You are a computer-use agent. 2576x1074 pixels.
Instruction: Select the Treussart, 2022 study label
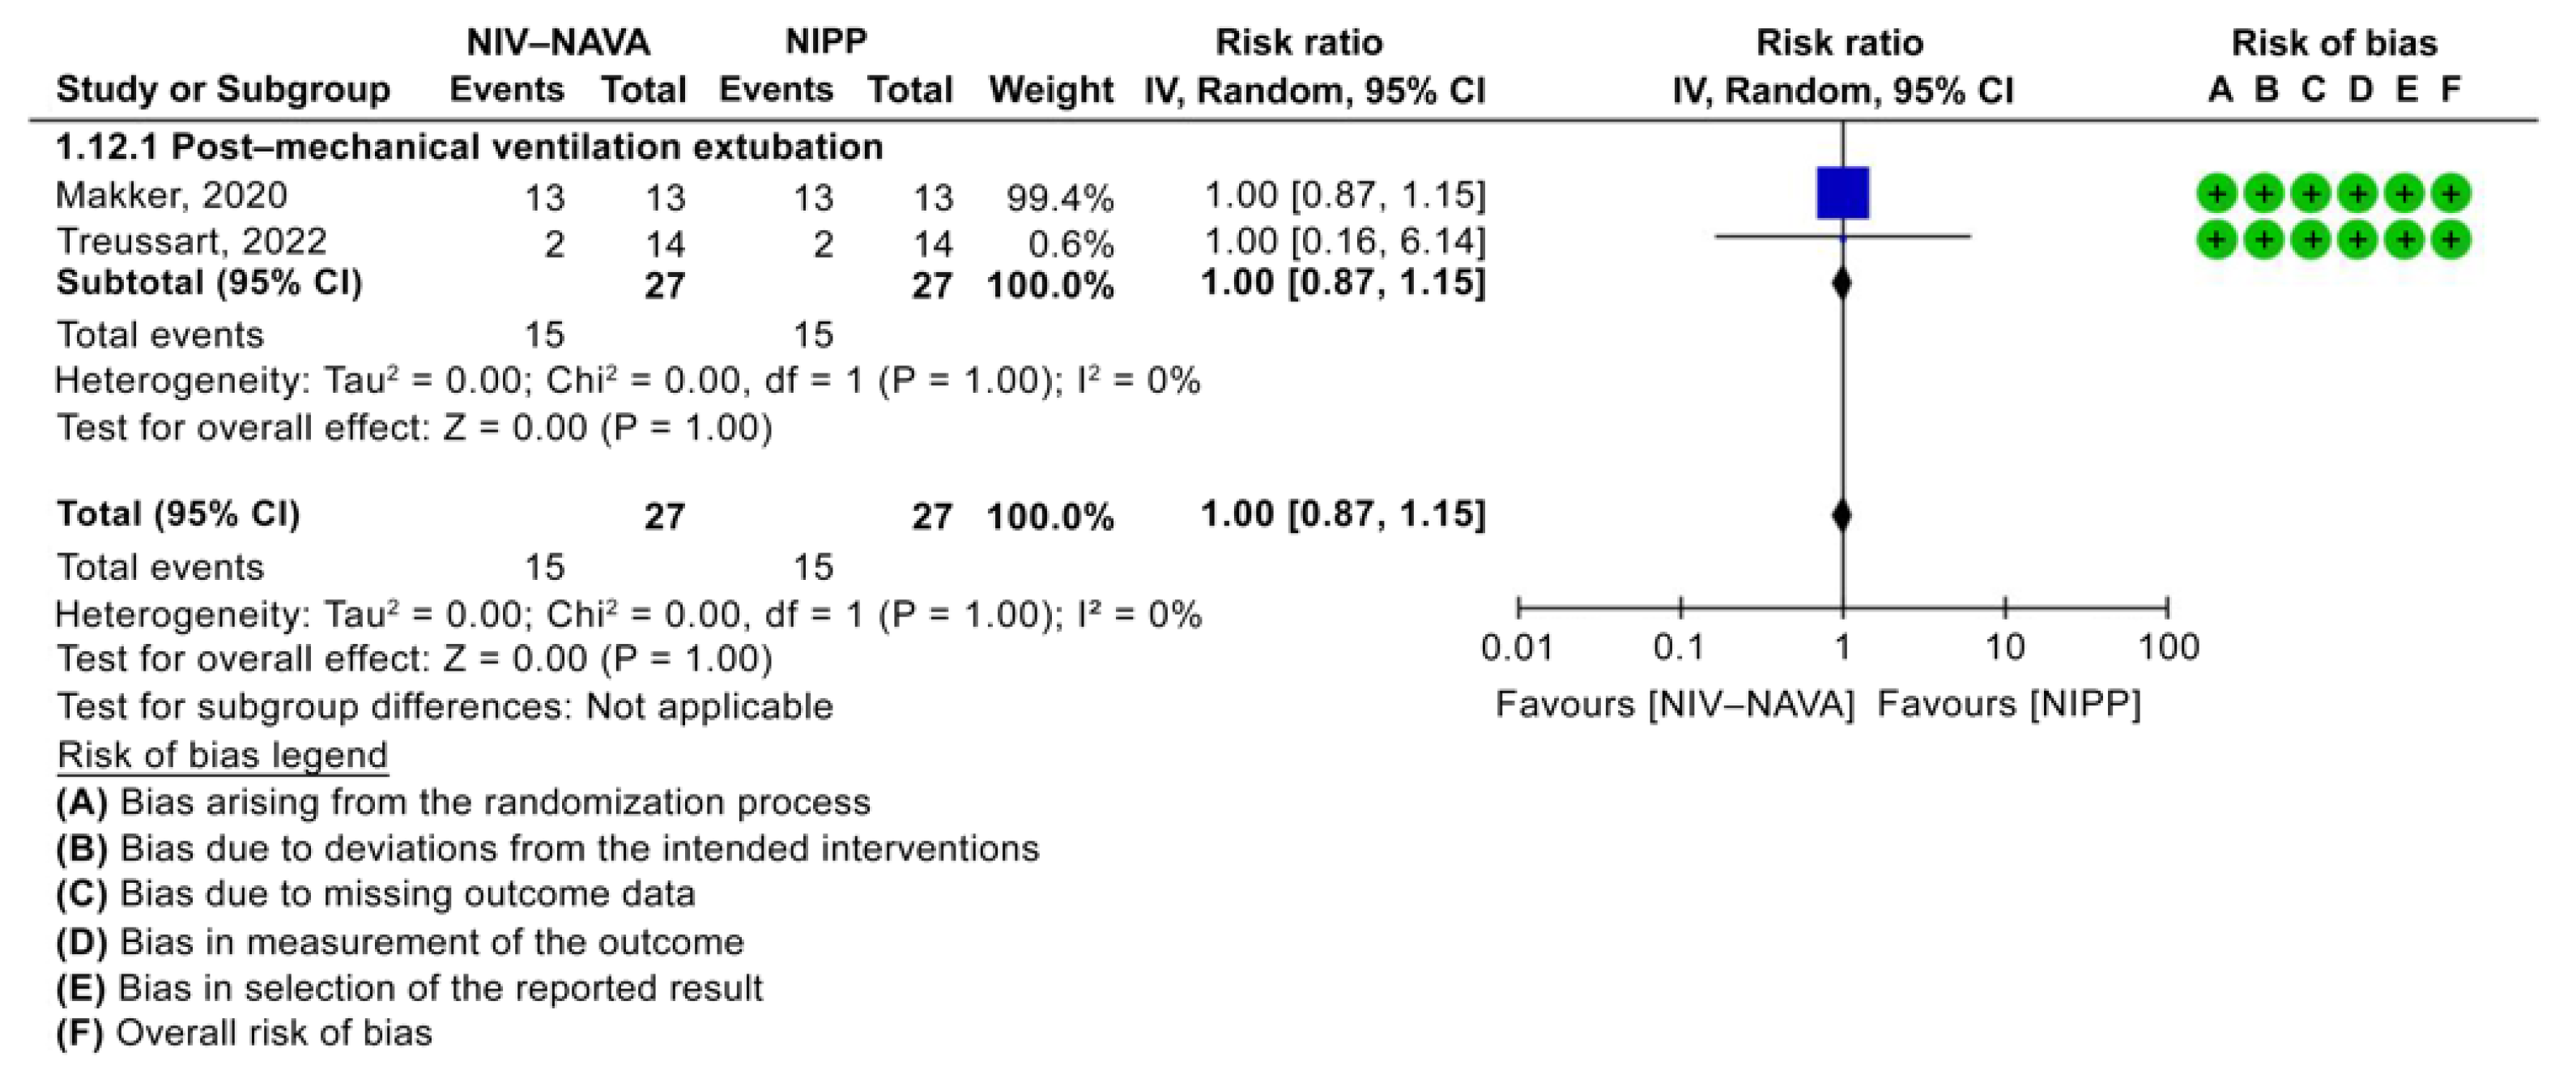192,242
